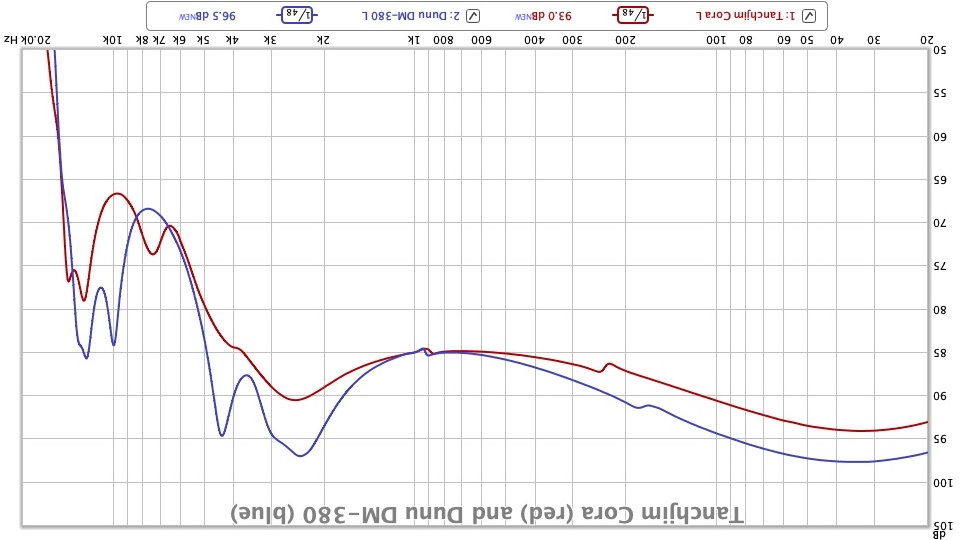The image size is (974, 540).
Task: Click the 8k frequency axis label
Action: 142,40
